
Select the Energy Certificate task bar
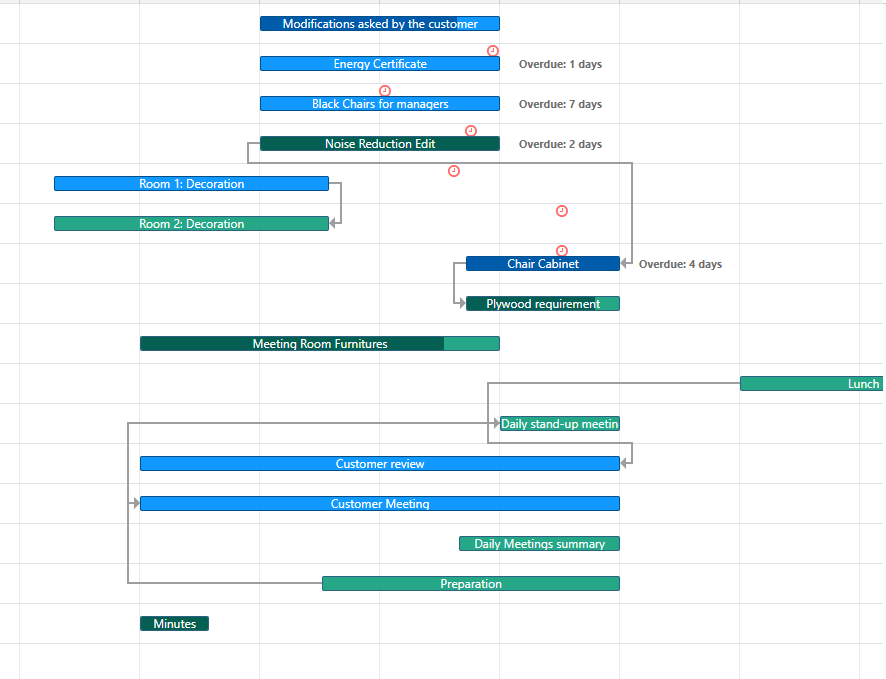pos(380,63)
